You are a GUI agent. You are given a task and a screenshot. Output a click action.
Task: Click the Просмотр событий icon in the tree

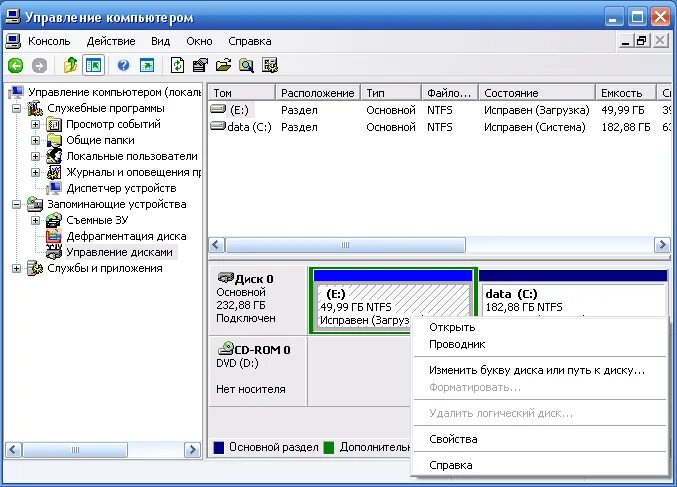click(54, 125)
